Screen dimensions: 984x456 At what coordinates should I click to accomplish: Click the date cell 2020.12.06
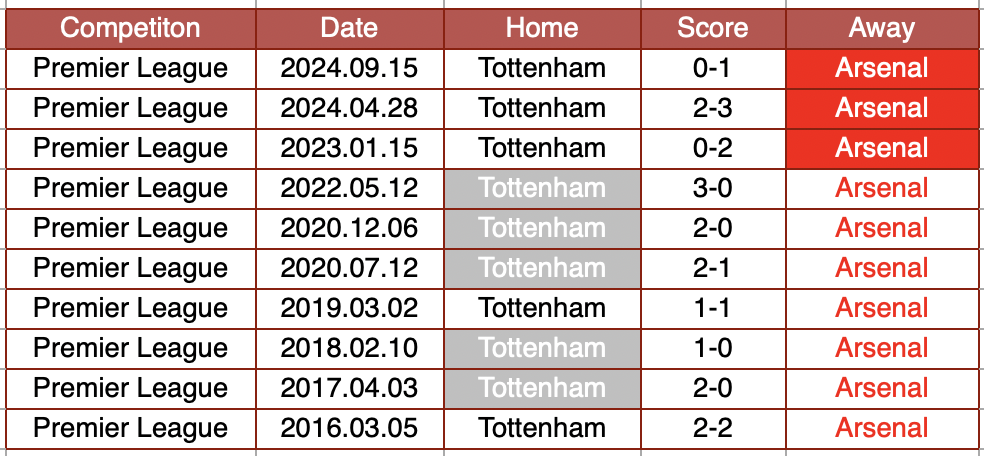(349, 228)
